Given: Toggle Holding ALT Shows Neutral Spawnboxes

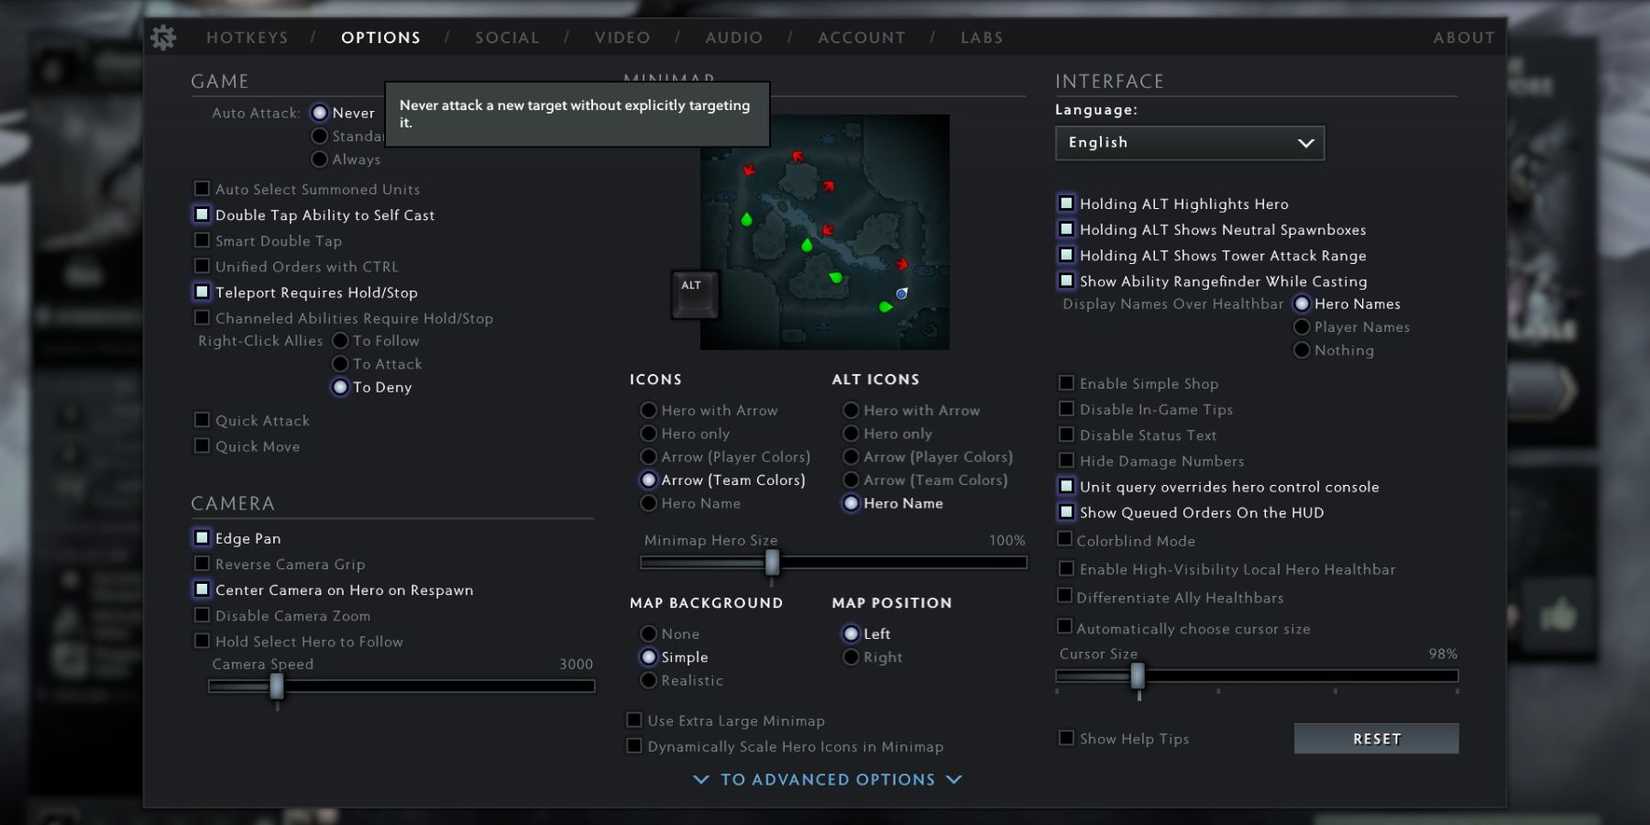Looking at the screenshot, I should pyautogui.click(x=1067, y=229).
